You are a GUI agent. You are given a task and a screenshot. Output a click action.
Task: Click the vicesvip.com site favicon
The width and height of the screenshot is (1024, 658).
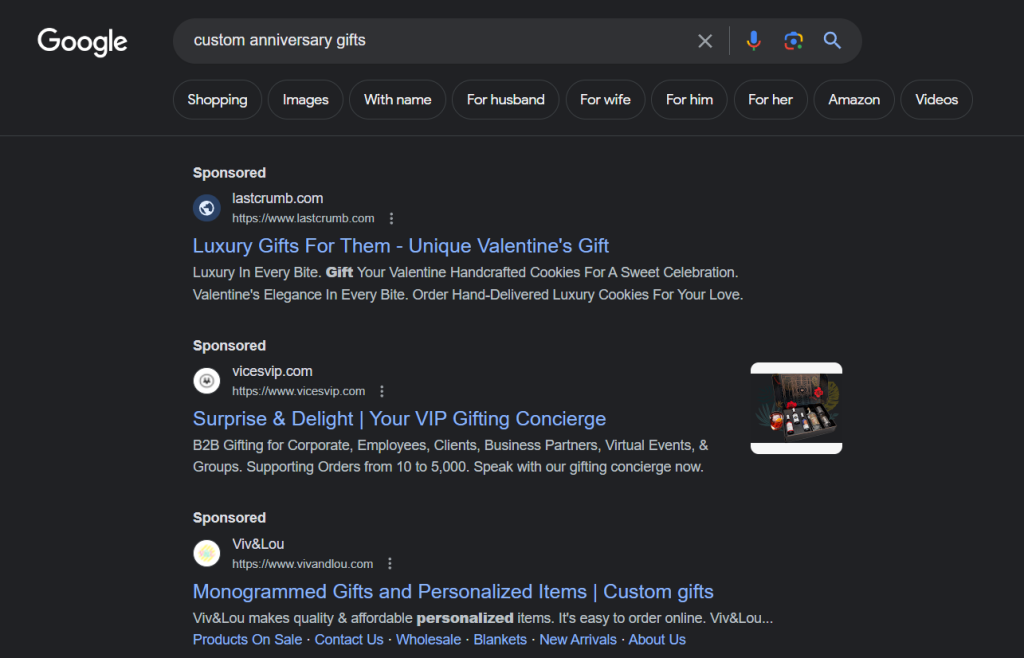[x=206, y=380]
